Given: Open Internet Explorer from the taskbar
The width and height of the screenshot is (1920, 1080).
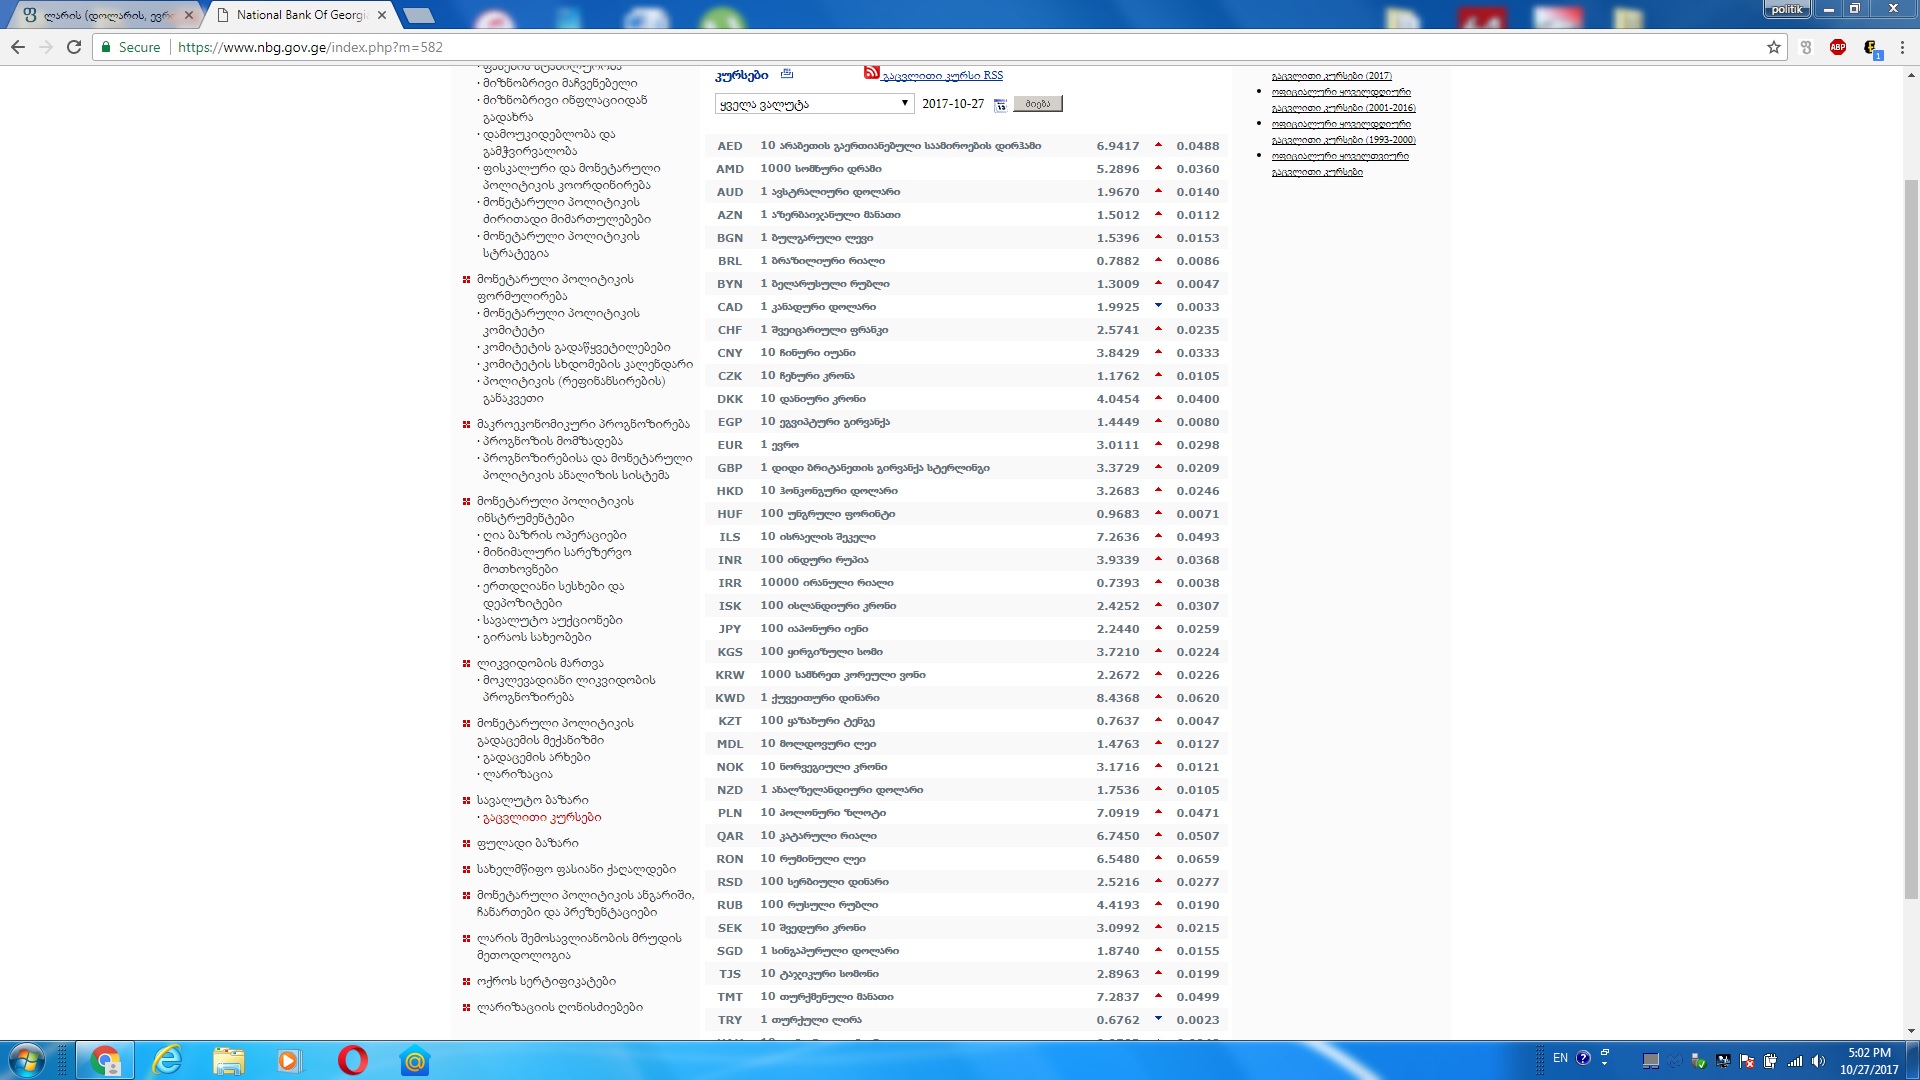Looking at the screenshot, I should coord(167,1060).
